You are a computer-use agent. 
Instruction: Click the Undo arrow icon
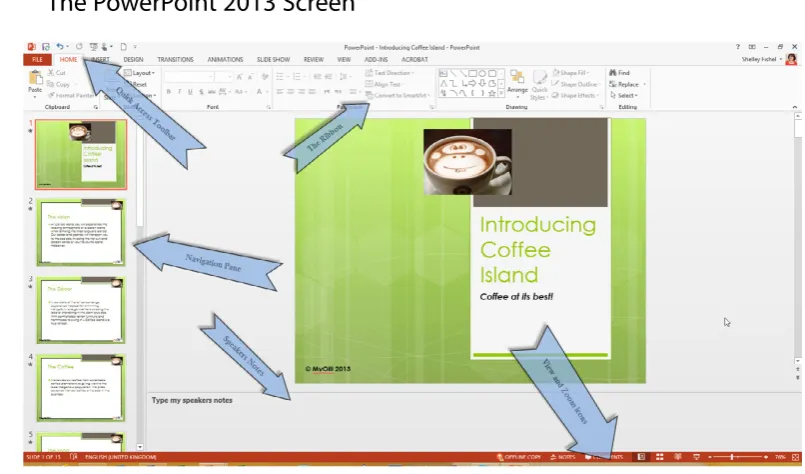(x=60, y=47)
